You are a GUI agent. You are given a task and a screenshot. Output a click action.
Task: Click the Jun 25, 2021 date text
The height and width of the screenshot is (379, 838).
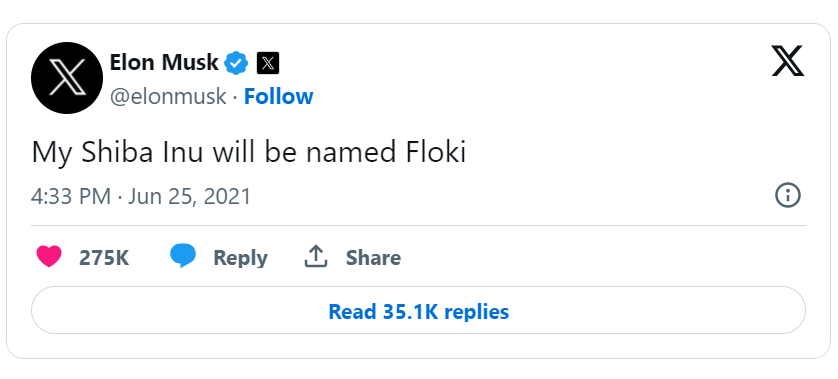tap(189, 196)
